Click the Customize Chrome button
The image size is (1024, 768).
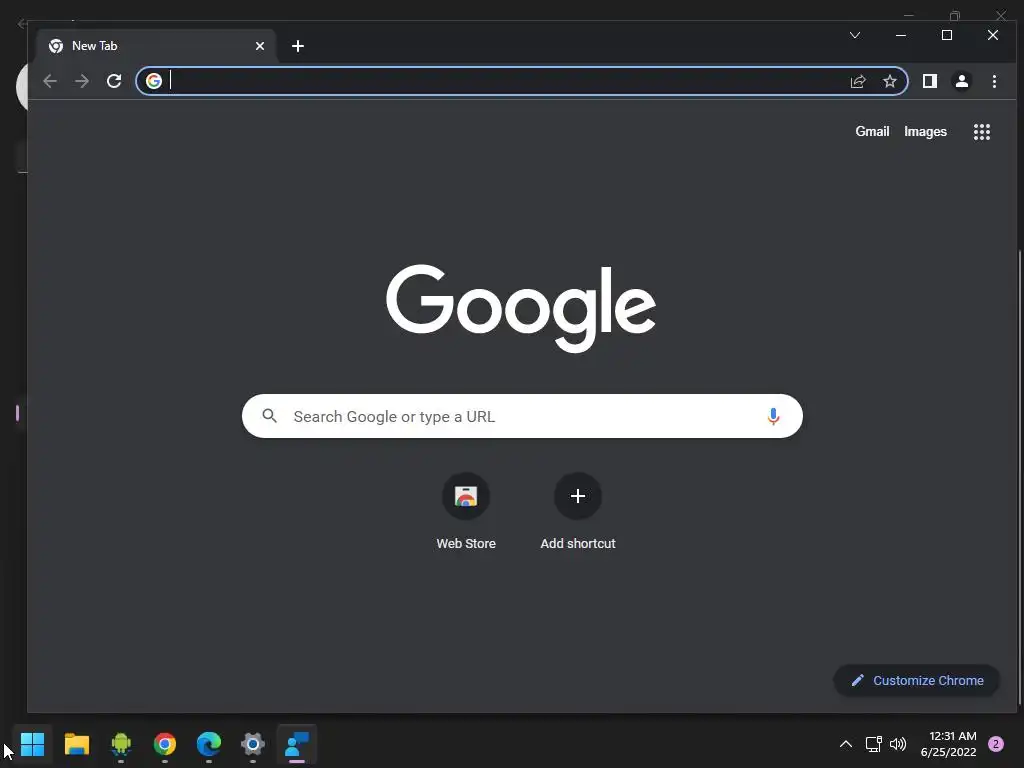917,680
